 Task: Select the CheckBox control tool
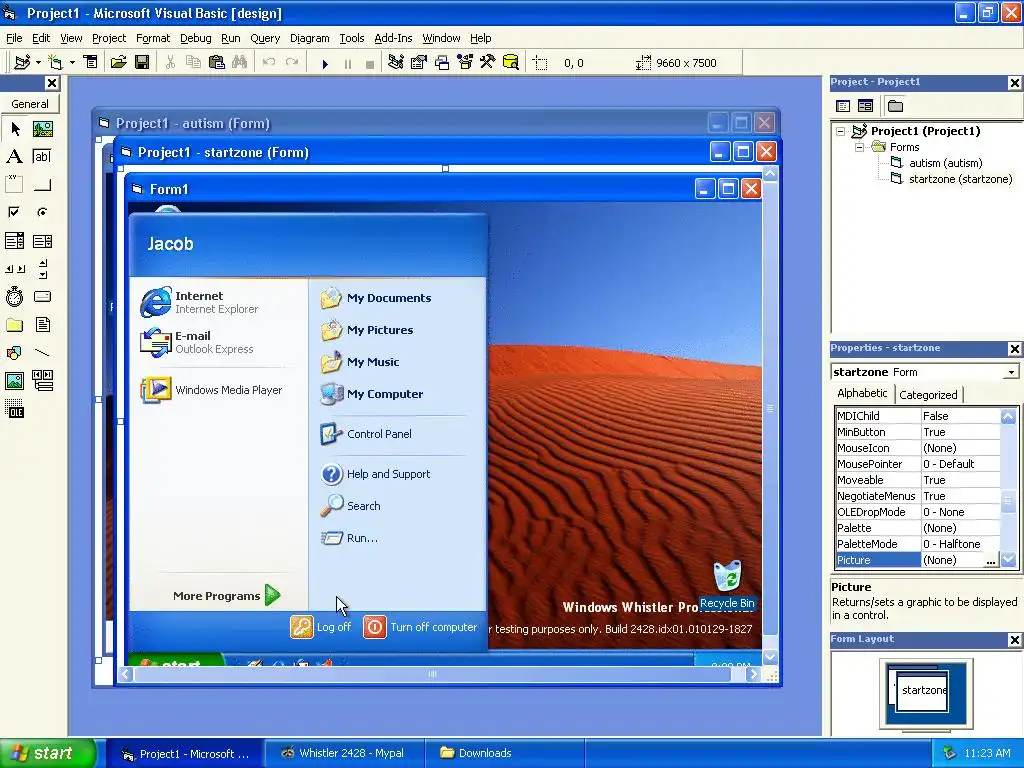point(14,212)
